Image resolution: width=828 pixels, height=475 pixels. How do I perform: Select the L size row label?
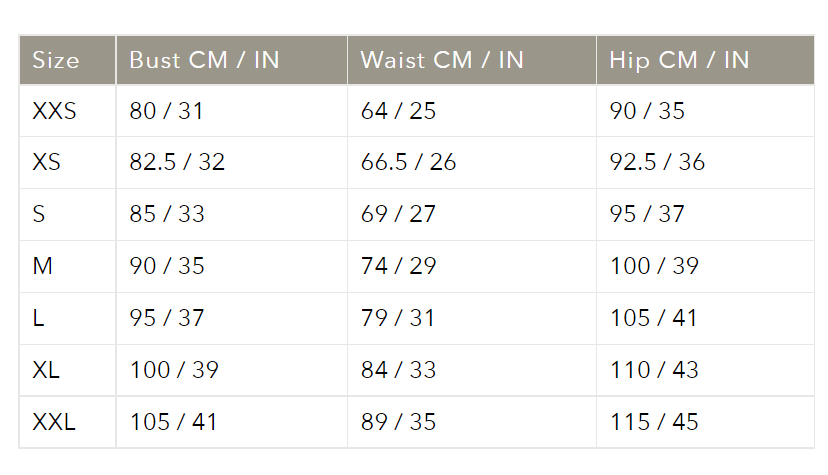pos(38,318)
